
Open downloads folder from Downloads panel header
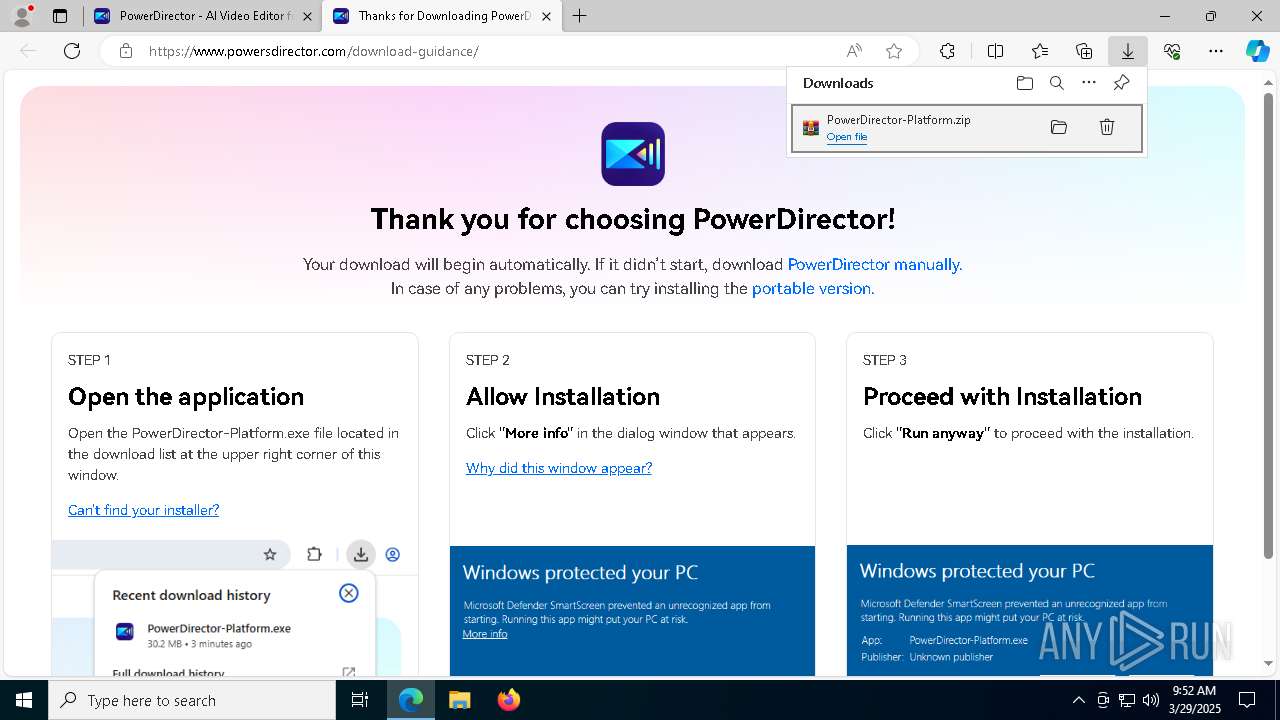(x=1024, y=83)
